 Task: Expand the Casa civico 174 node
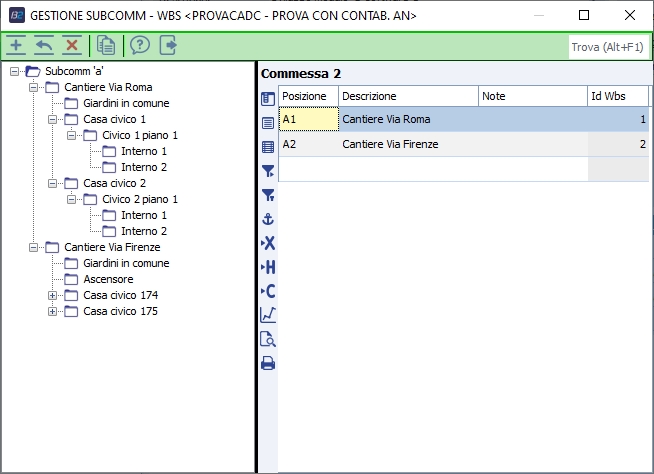point(53,295)
